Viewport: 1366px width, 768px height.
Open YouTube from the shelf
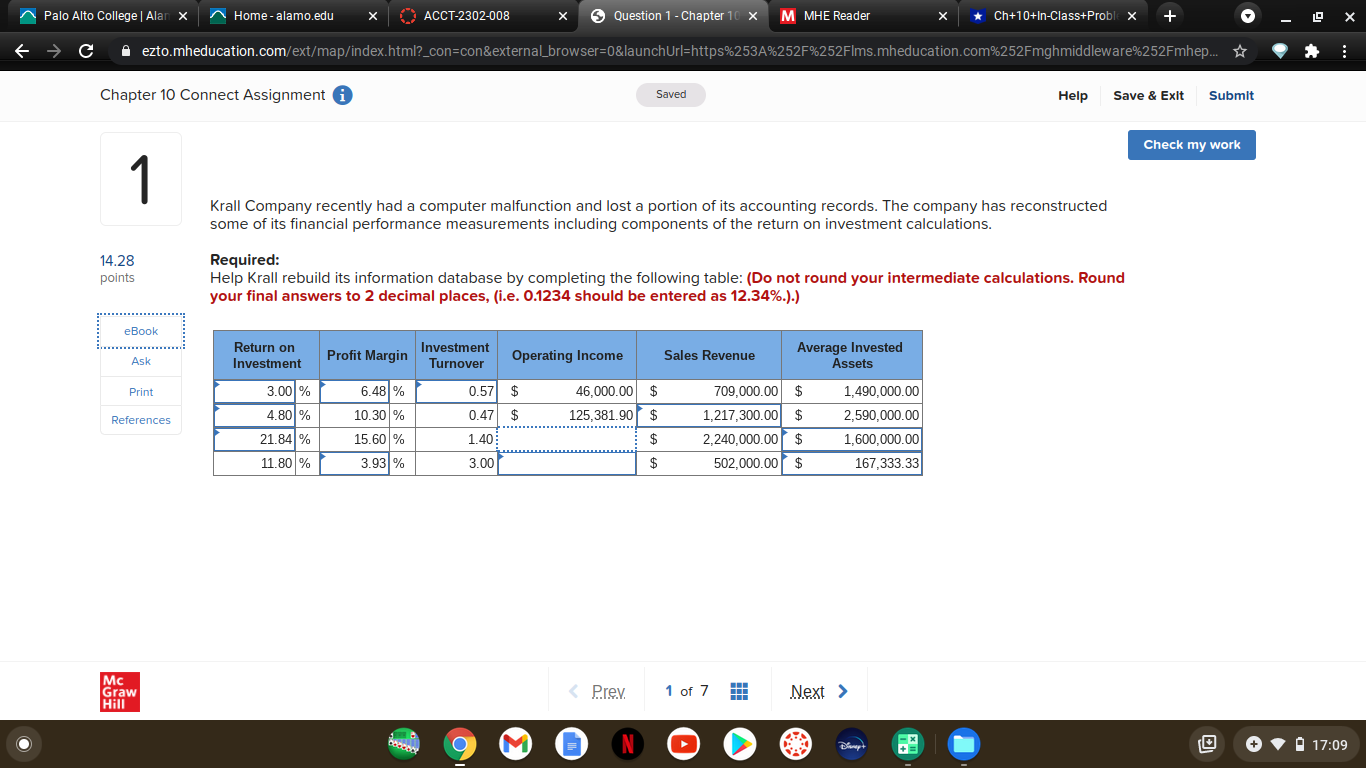pyautogui.click(x=683, y=744)
